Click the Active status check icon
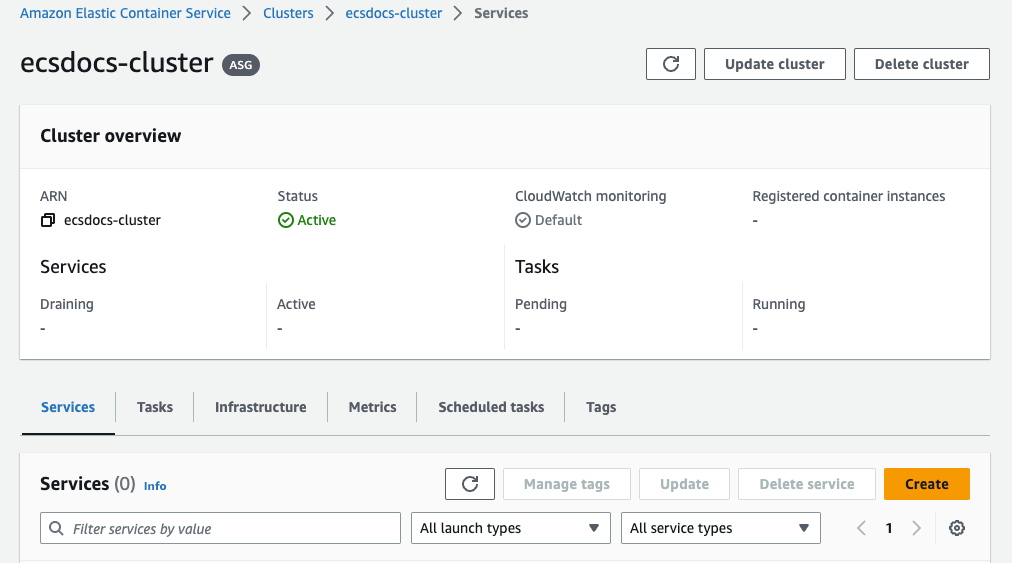The width and height of the screenshot is (1012, 563). pyautogui.click(x=286, y=220)
